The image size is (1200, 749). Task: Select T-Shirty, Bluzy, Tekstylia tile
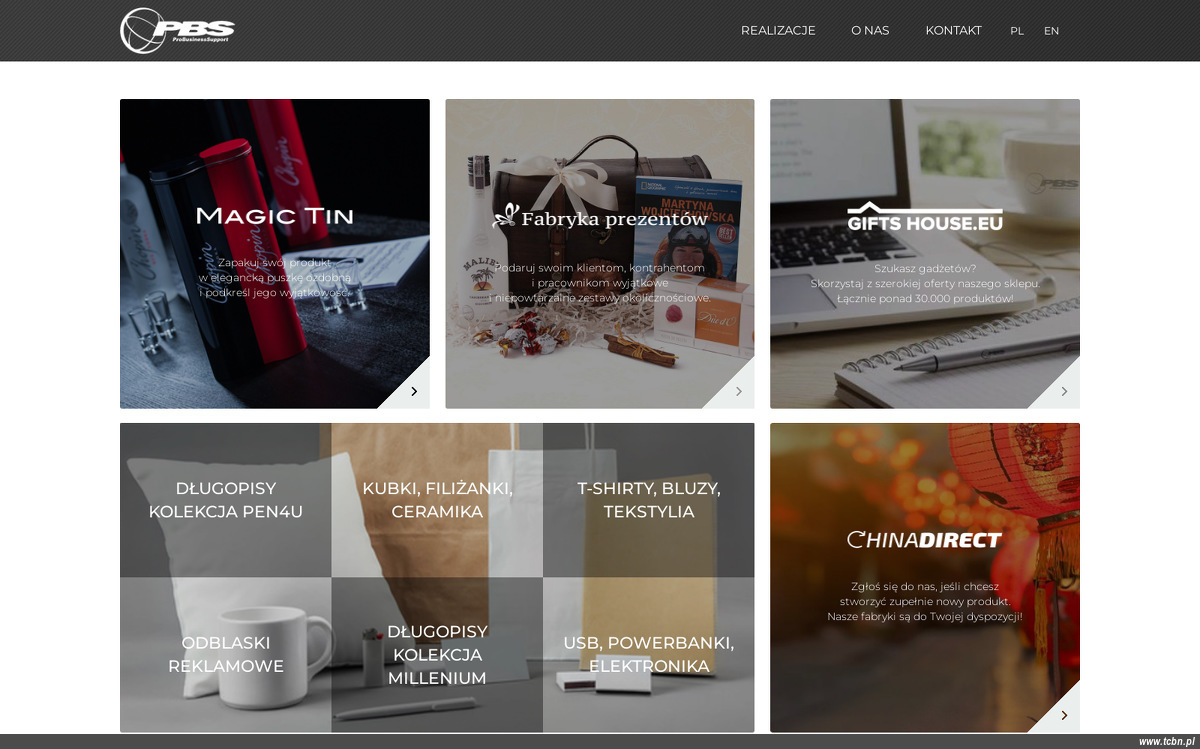click(x=649, y=500)
